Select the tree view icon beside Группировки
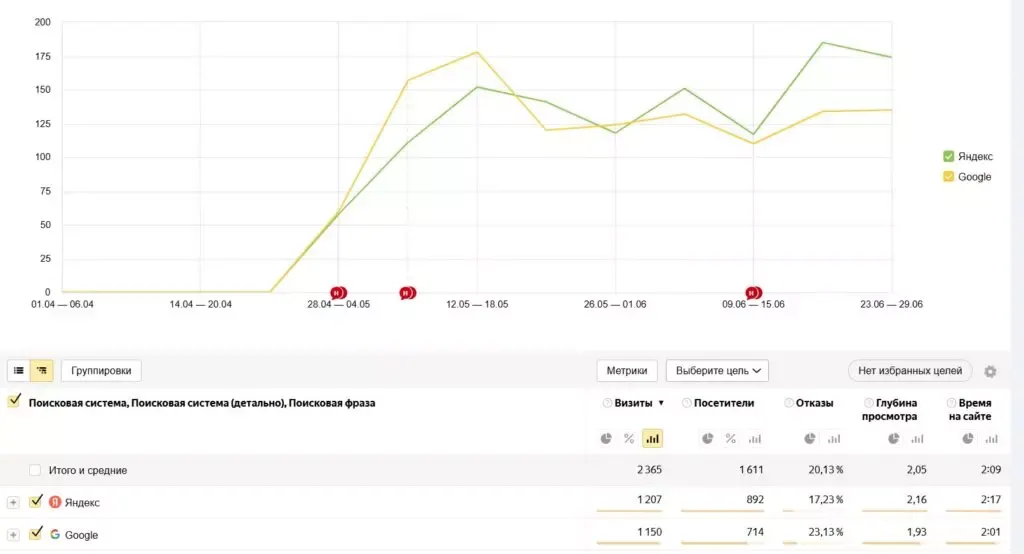This screenshot has width=1024, height=554. coord(42,370)
